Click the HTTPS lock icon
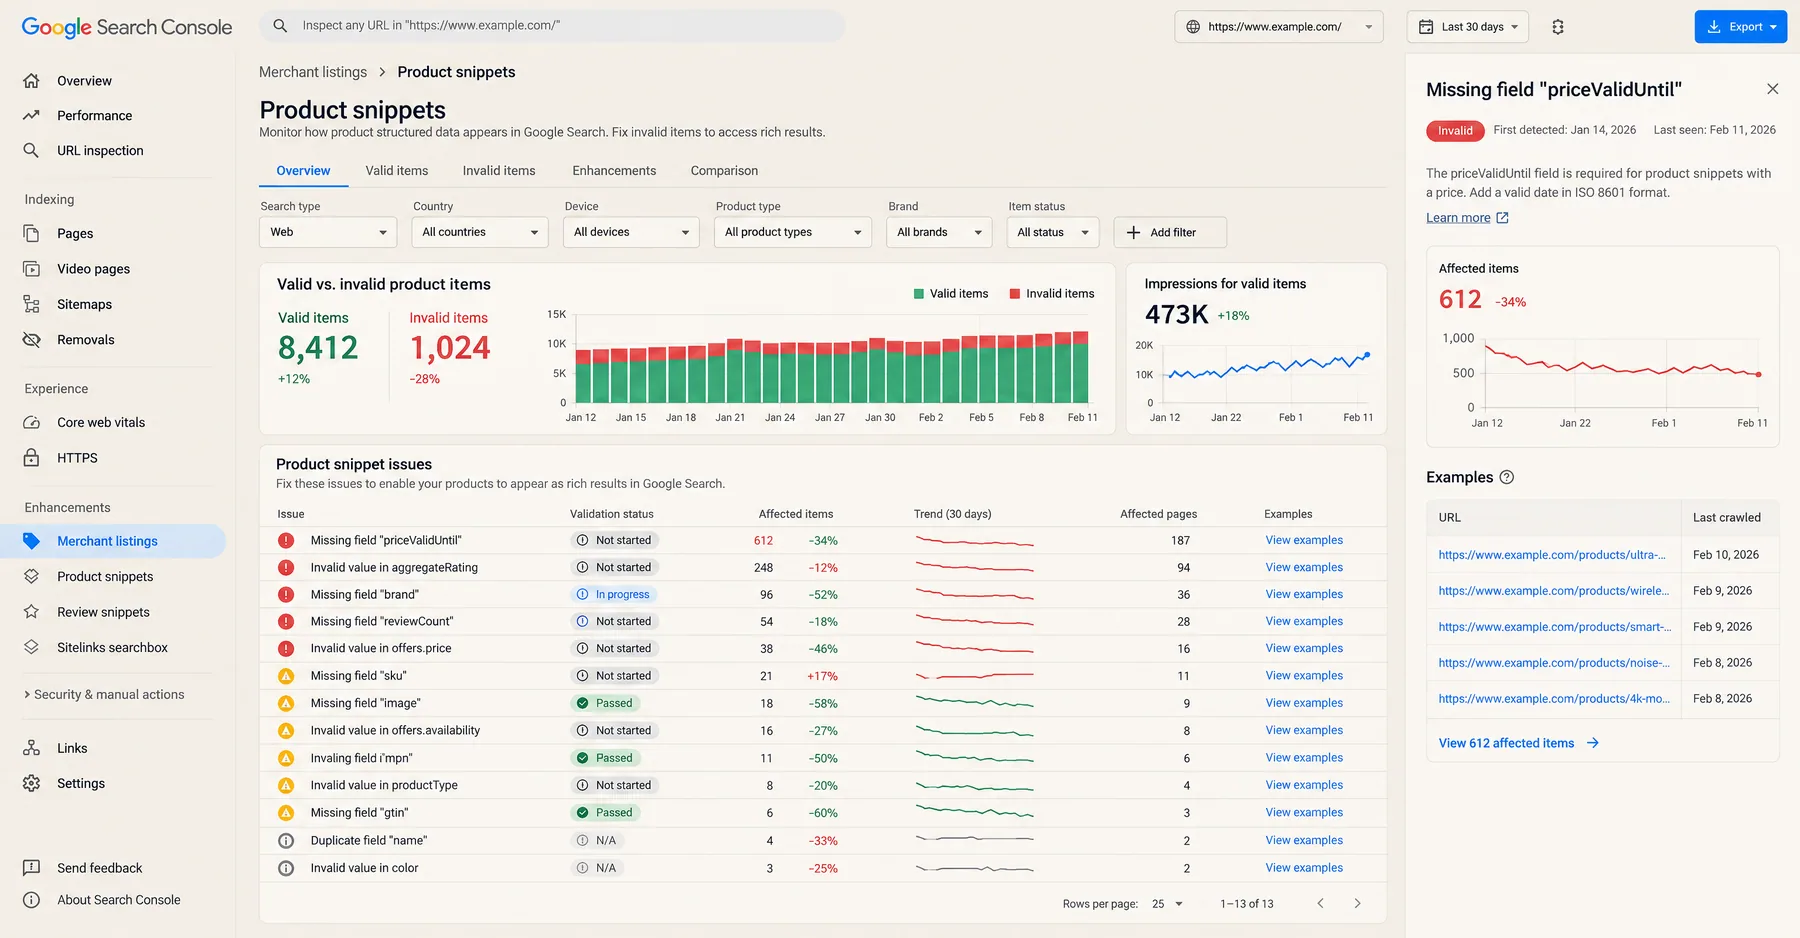The height and width of the screenshot is (938, 1800). point(31,458)
